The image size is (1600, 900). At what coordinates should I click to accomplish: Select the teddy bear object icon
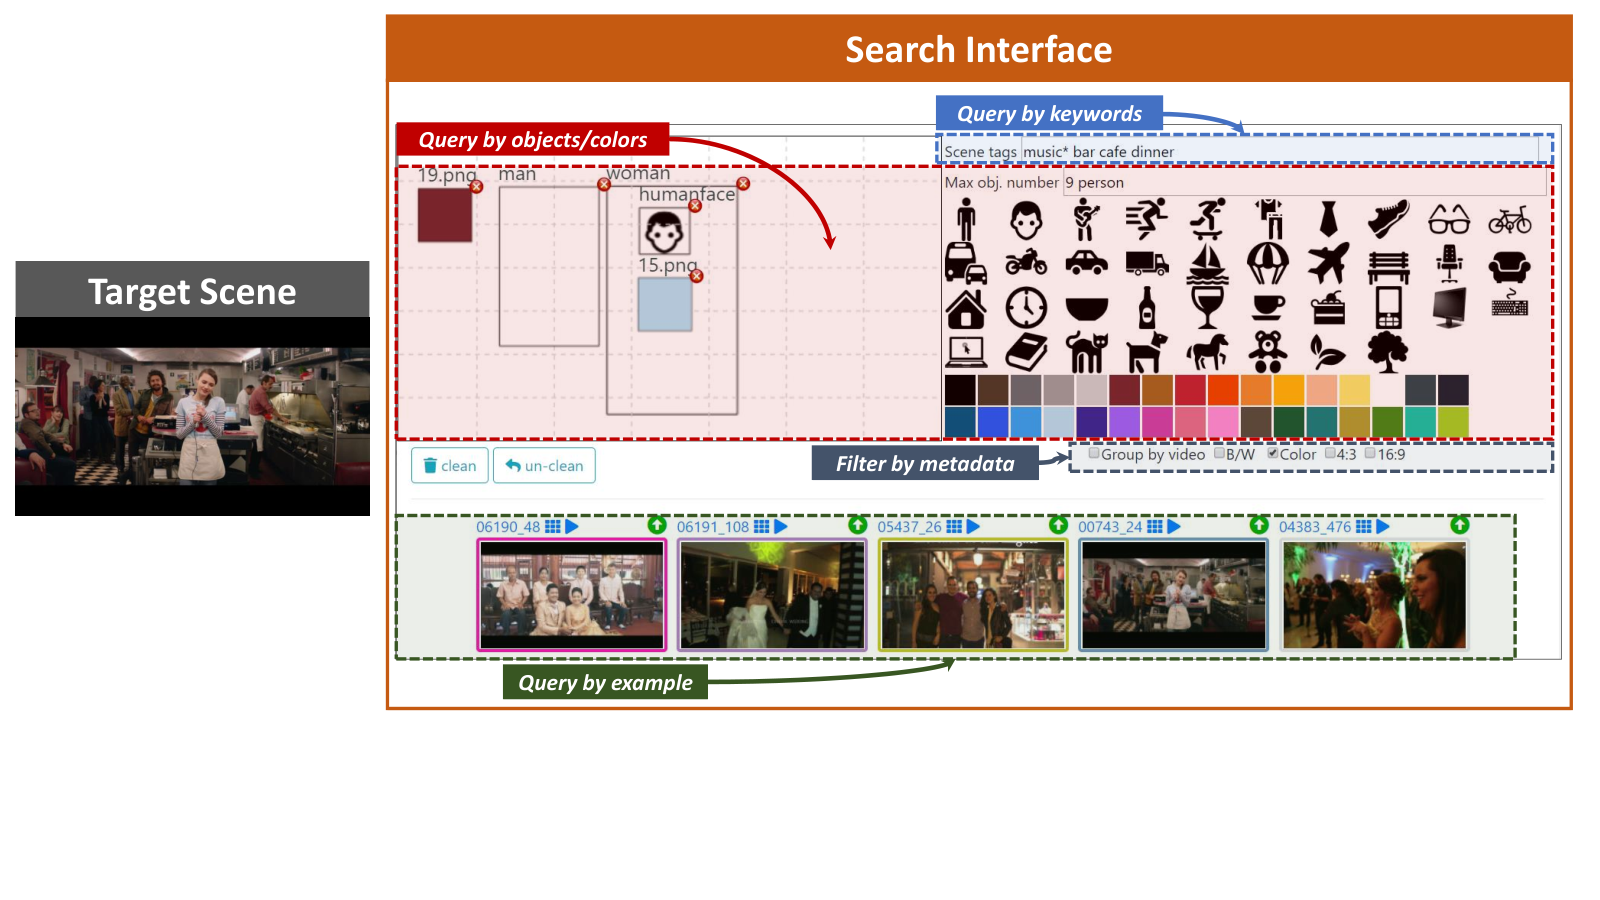[1268, 352]
